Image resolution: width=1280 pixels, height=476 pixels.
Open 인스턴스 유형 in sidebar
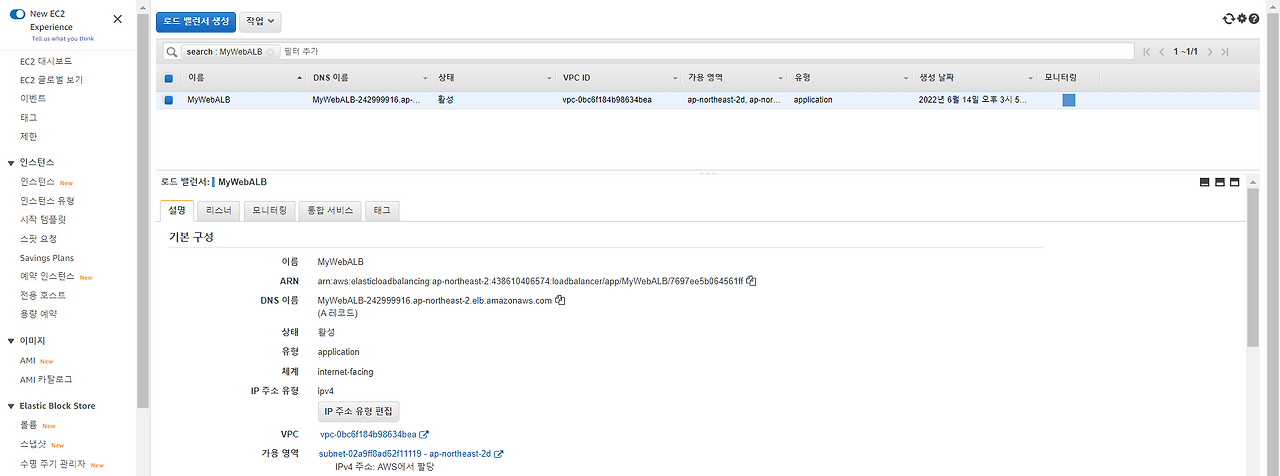tap(47, 201)
